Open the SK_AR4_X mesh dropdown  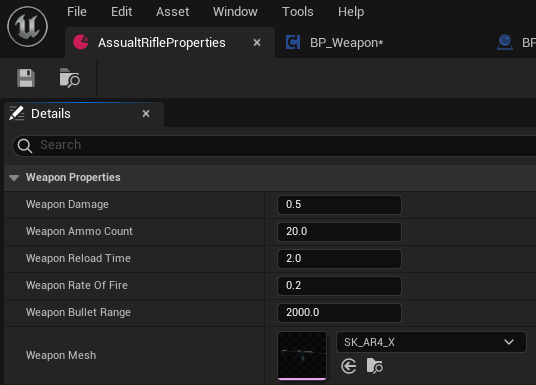(x=431, y=342)
